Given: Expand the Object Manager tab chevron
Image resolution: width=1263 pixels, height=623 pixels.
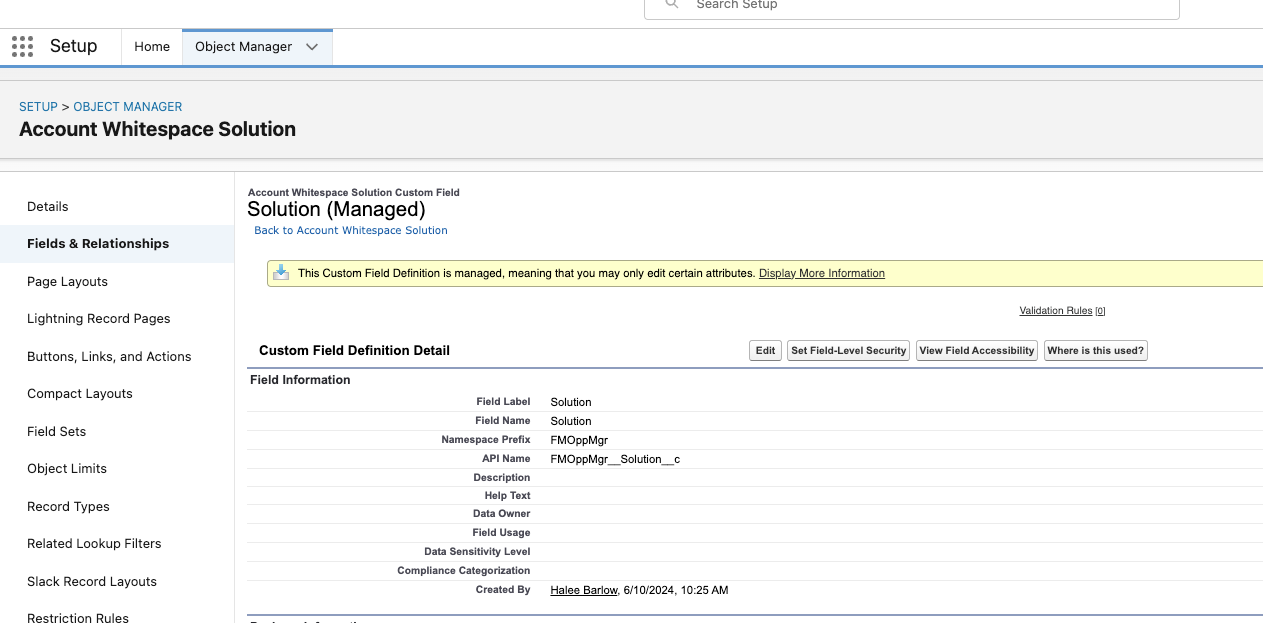Looking at the screenshot, I should coord(312,47).
